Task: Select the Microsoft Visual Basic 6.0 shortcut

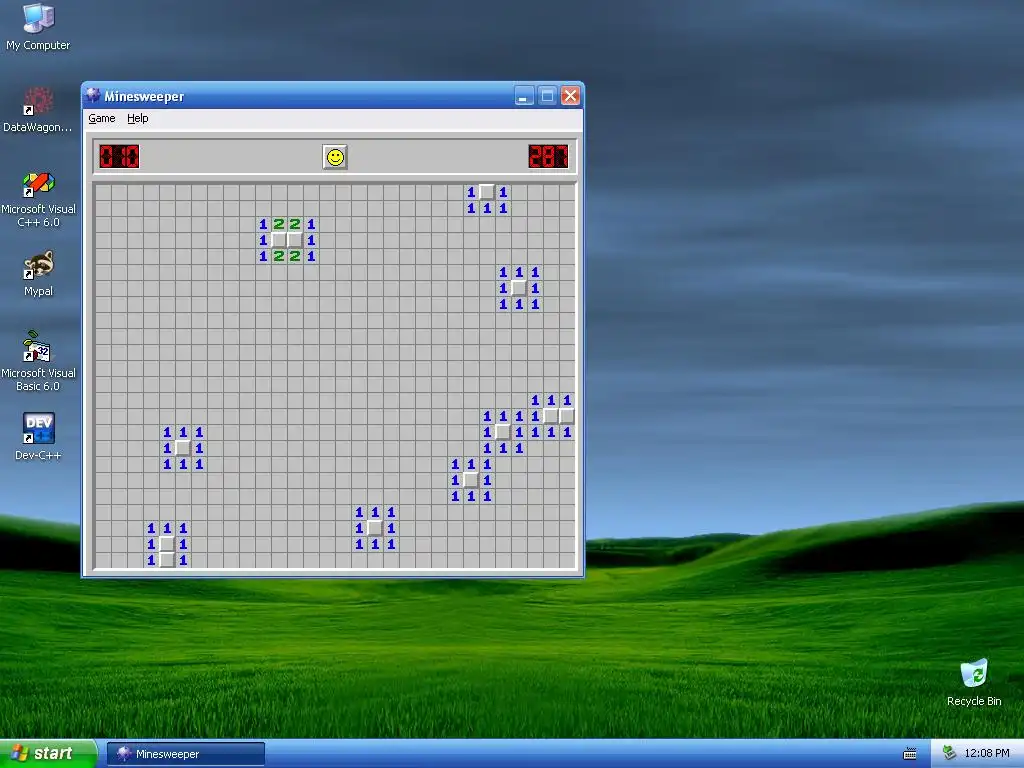Action: click(x=38, y=361)
